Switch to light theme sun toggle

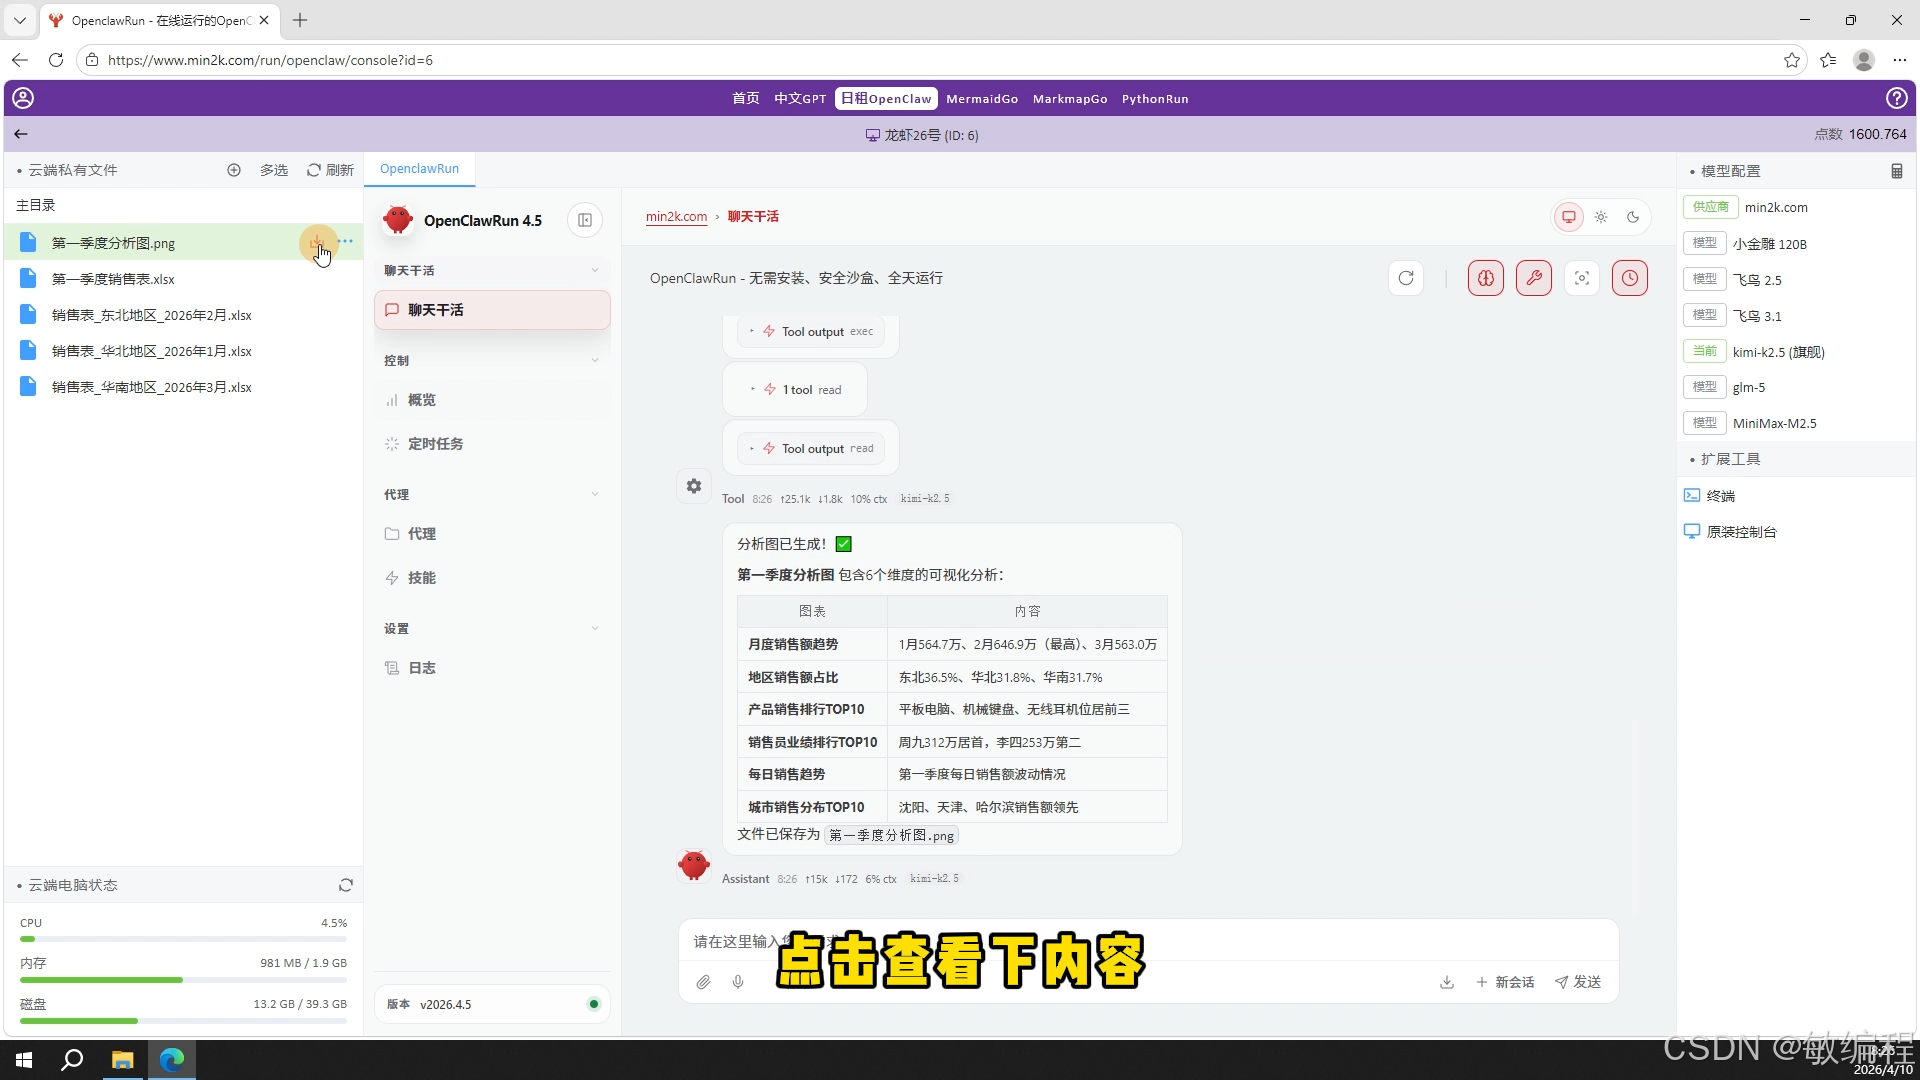pos(1601,217)
